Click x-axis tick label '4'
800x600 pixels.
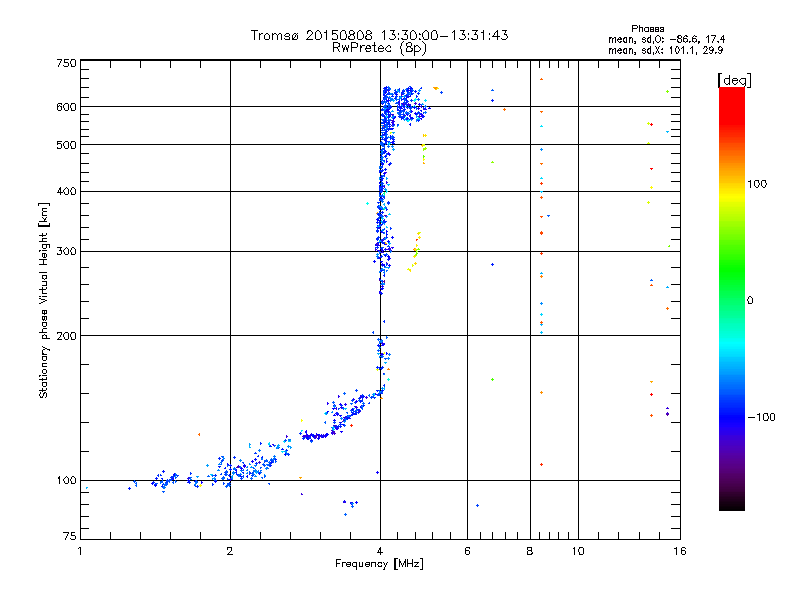pos(380,551)
